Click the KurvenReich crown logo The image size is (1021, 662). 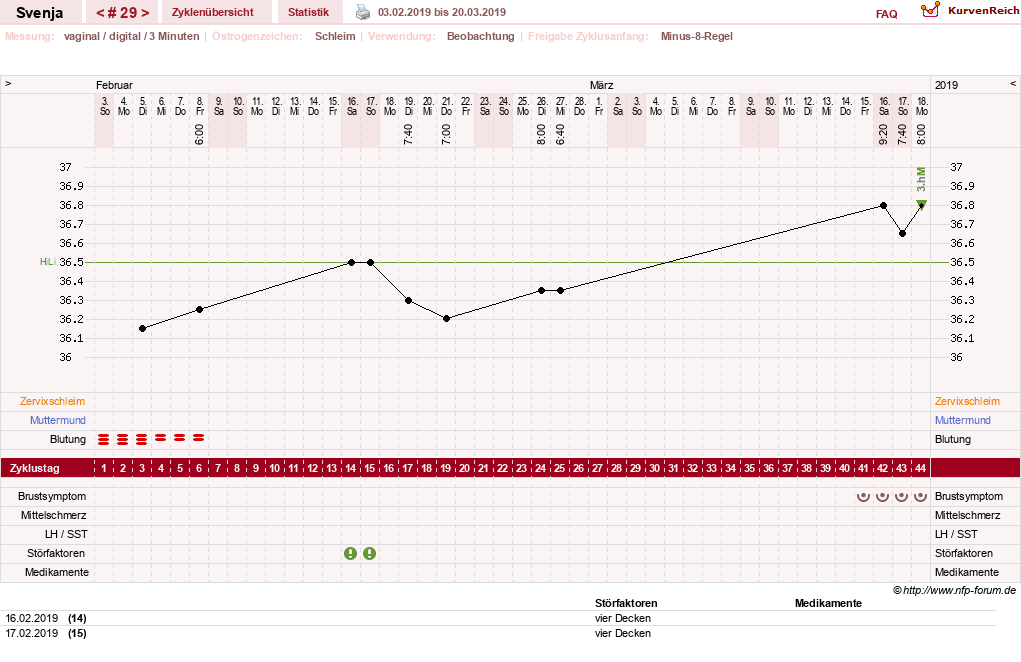coord(930,10)
